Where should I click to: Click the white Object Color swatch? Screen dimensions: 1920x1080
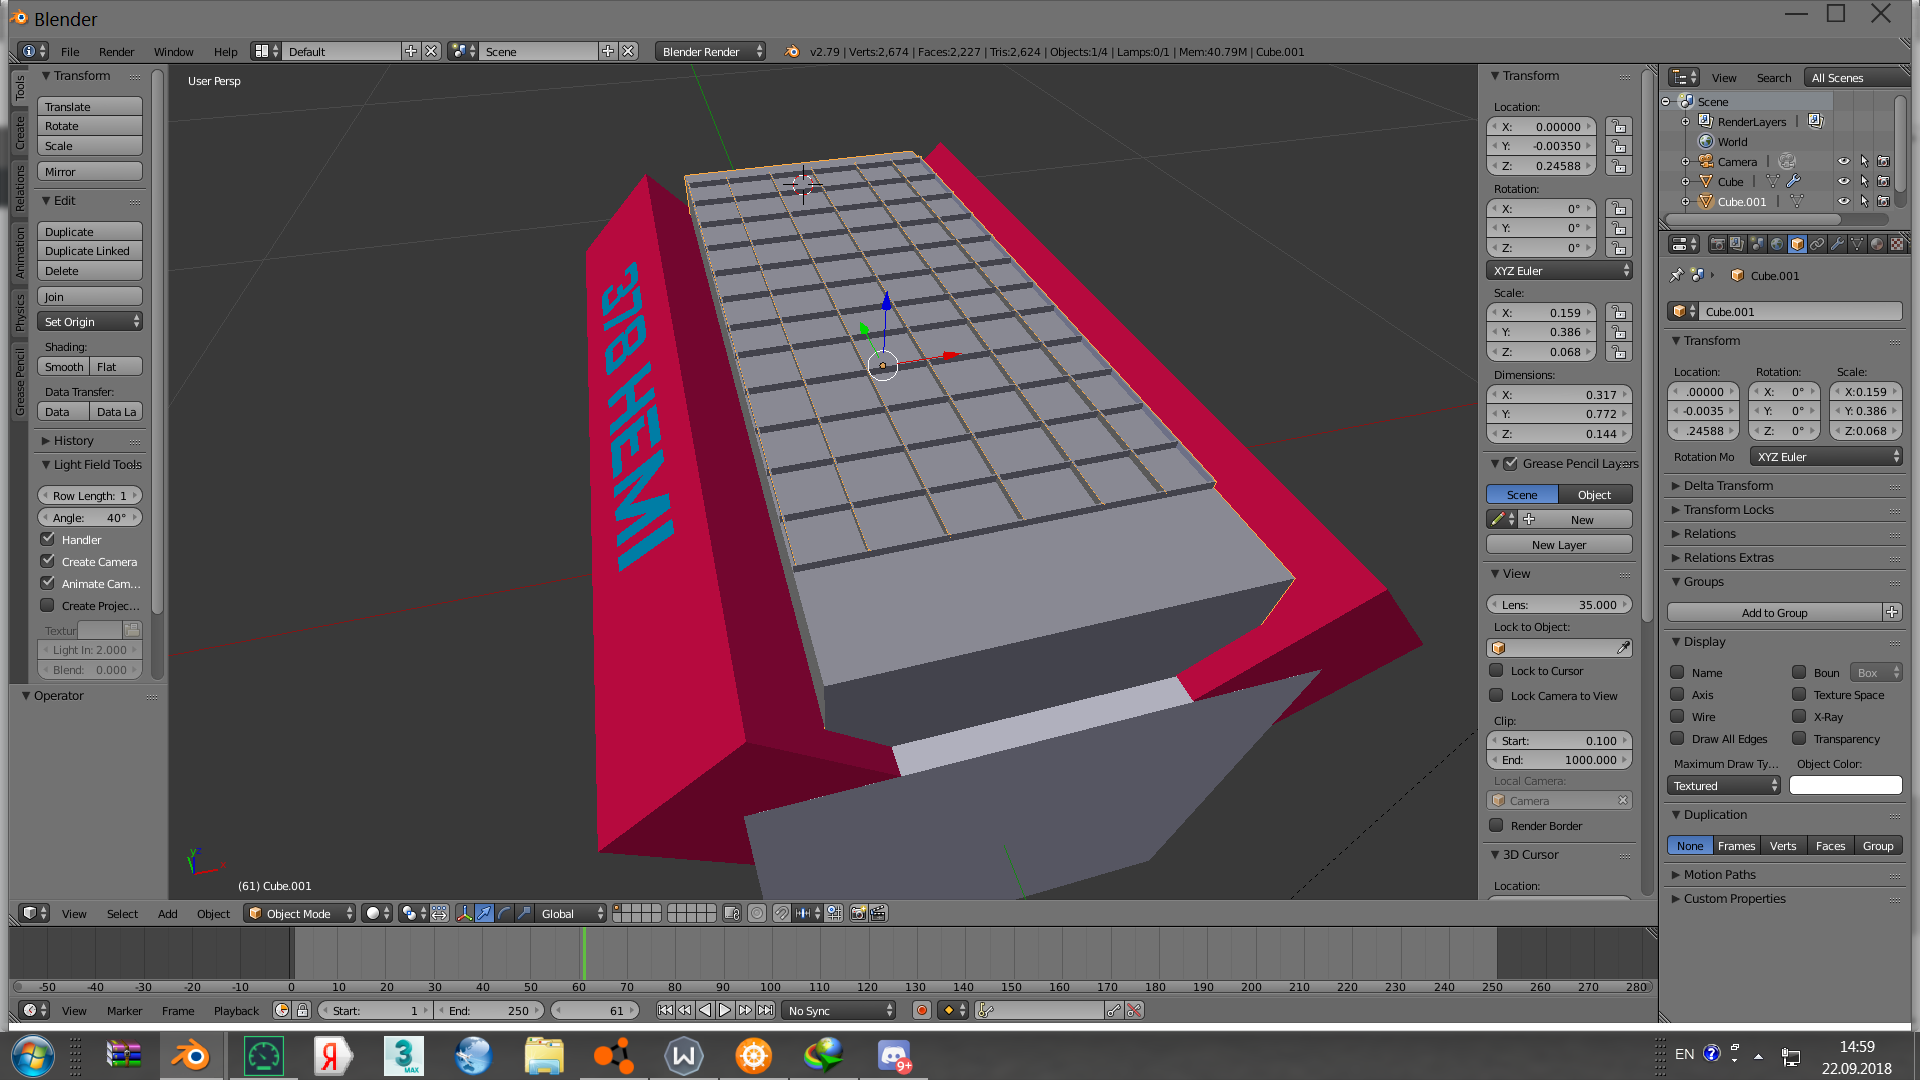(1845, 785)
